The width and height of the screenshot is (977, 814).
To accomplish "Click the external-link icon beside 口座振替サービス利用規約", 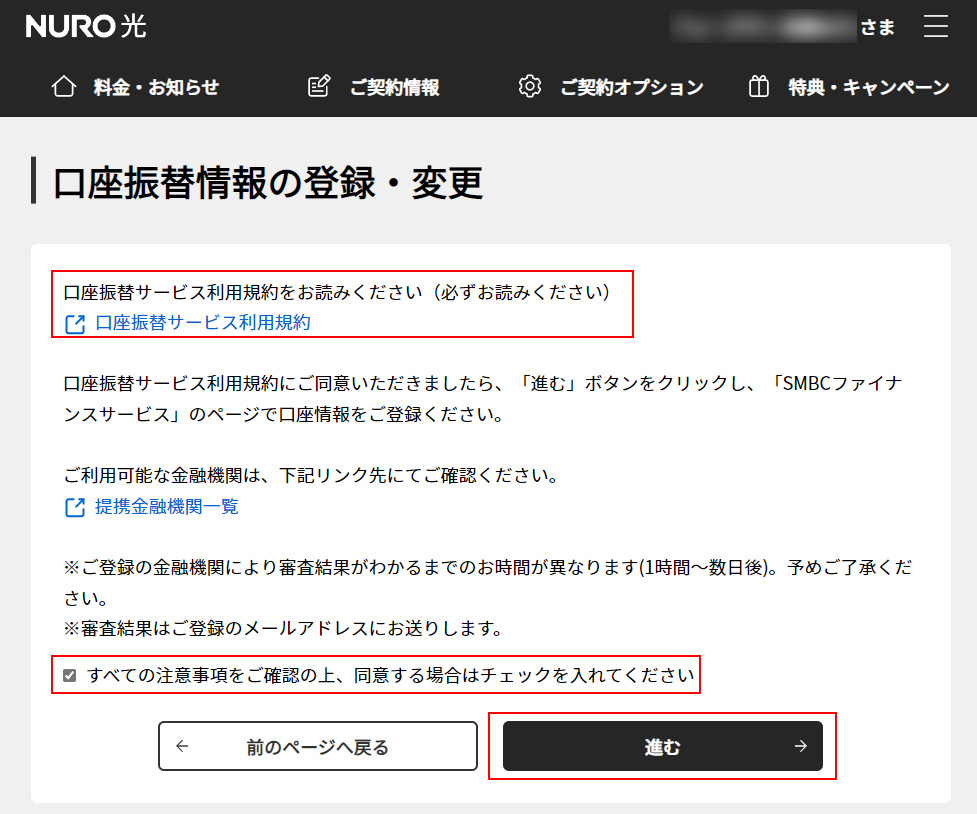I will pyautogui.click(x=72, y=322).
